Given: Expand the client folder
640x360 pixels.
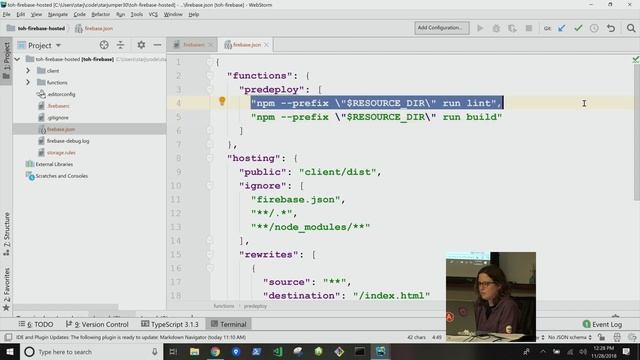Looking at the screenshot, I should tap(28, 71).
